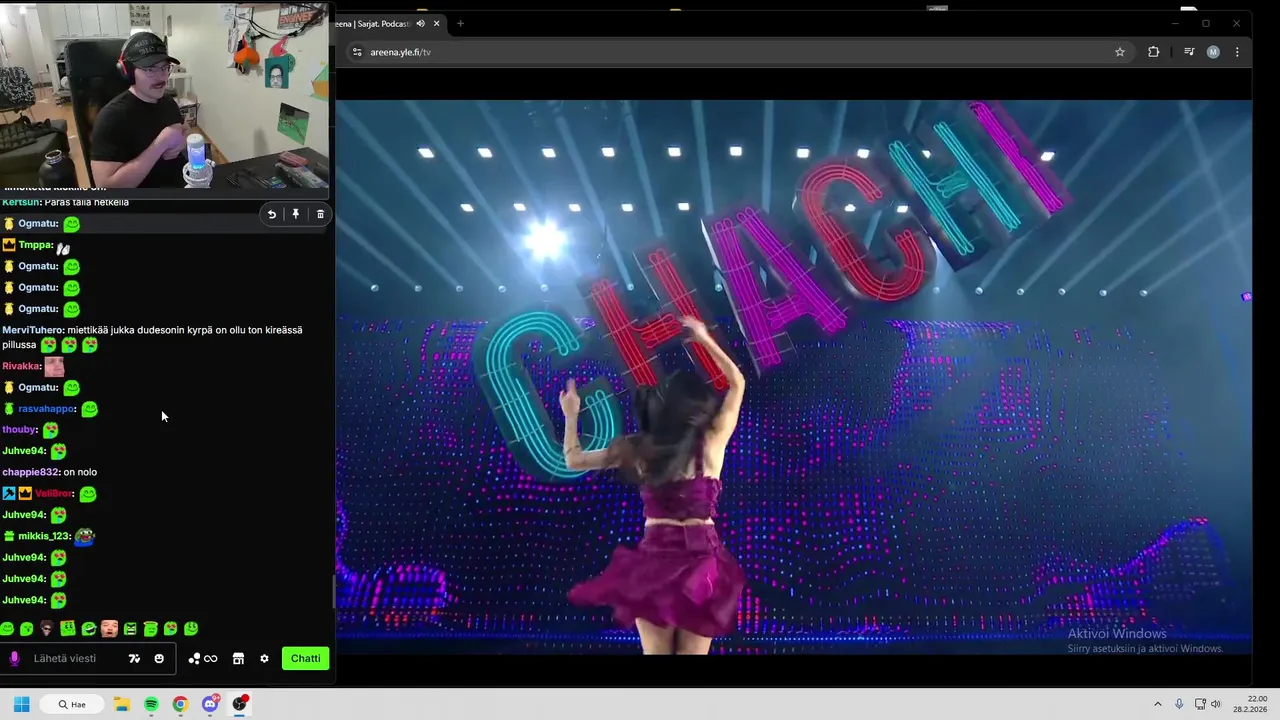Image resolution: width=1280 pixels, height=720 pixels.
Task: Click username Tmppa in chat
Action: tap(35, 245)
